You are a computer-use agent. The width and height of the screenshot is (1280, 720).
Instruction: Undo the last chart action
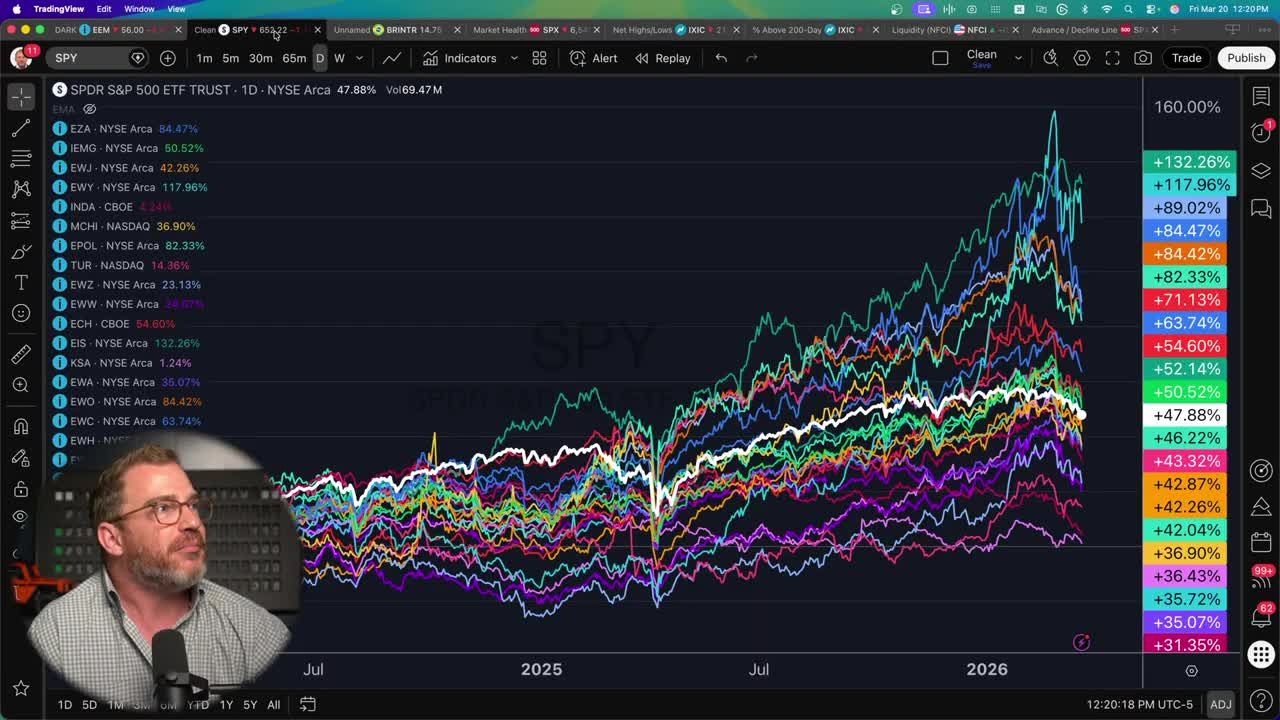click(721, 58)
